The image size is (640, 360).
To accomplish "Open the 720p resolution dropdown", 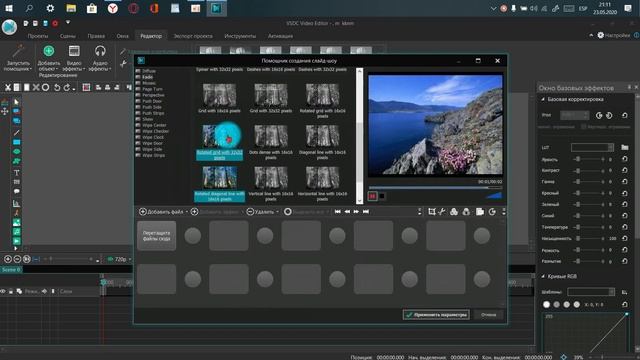I will click(x=130, y=259).
